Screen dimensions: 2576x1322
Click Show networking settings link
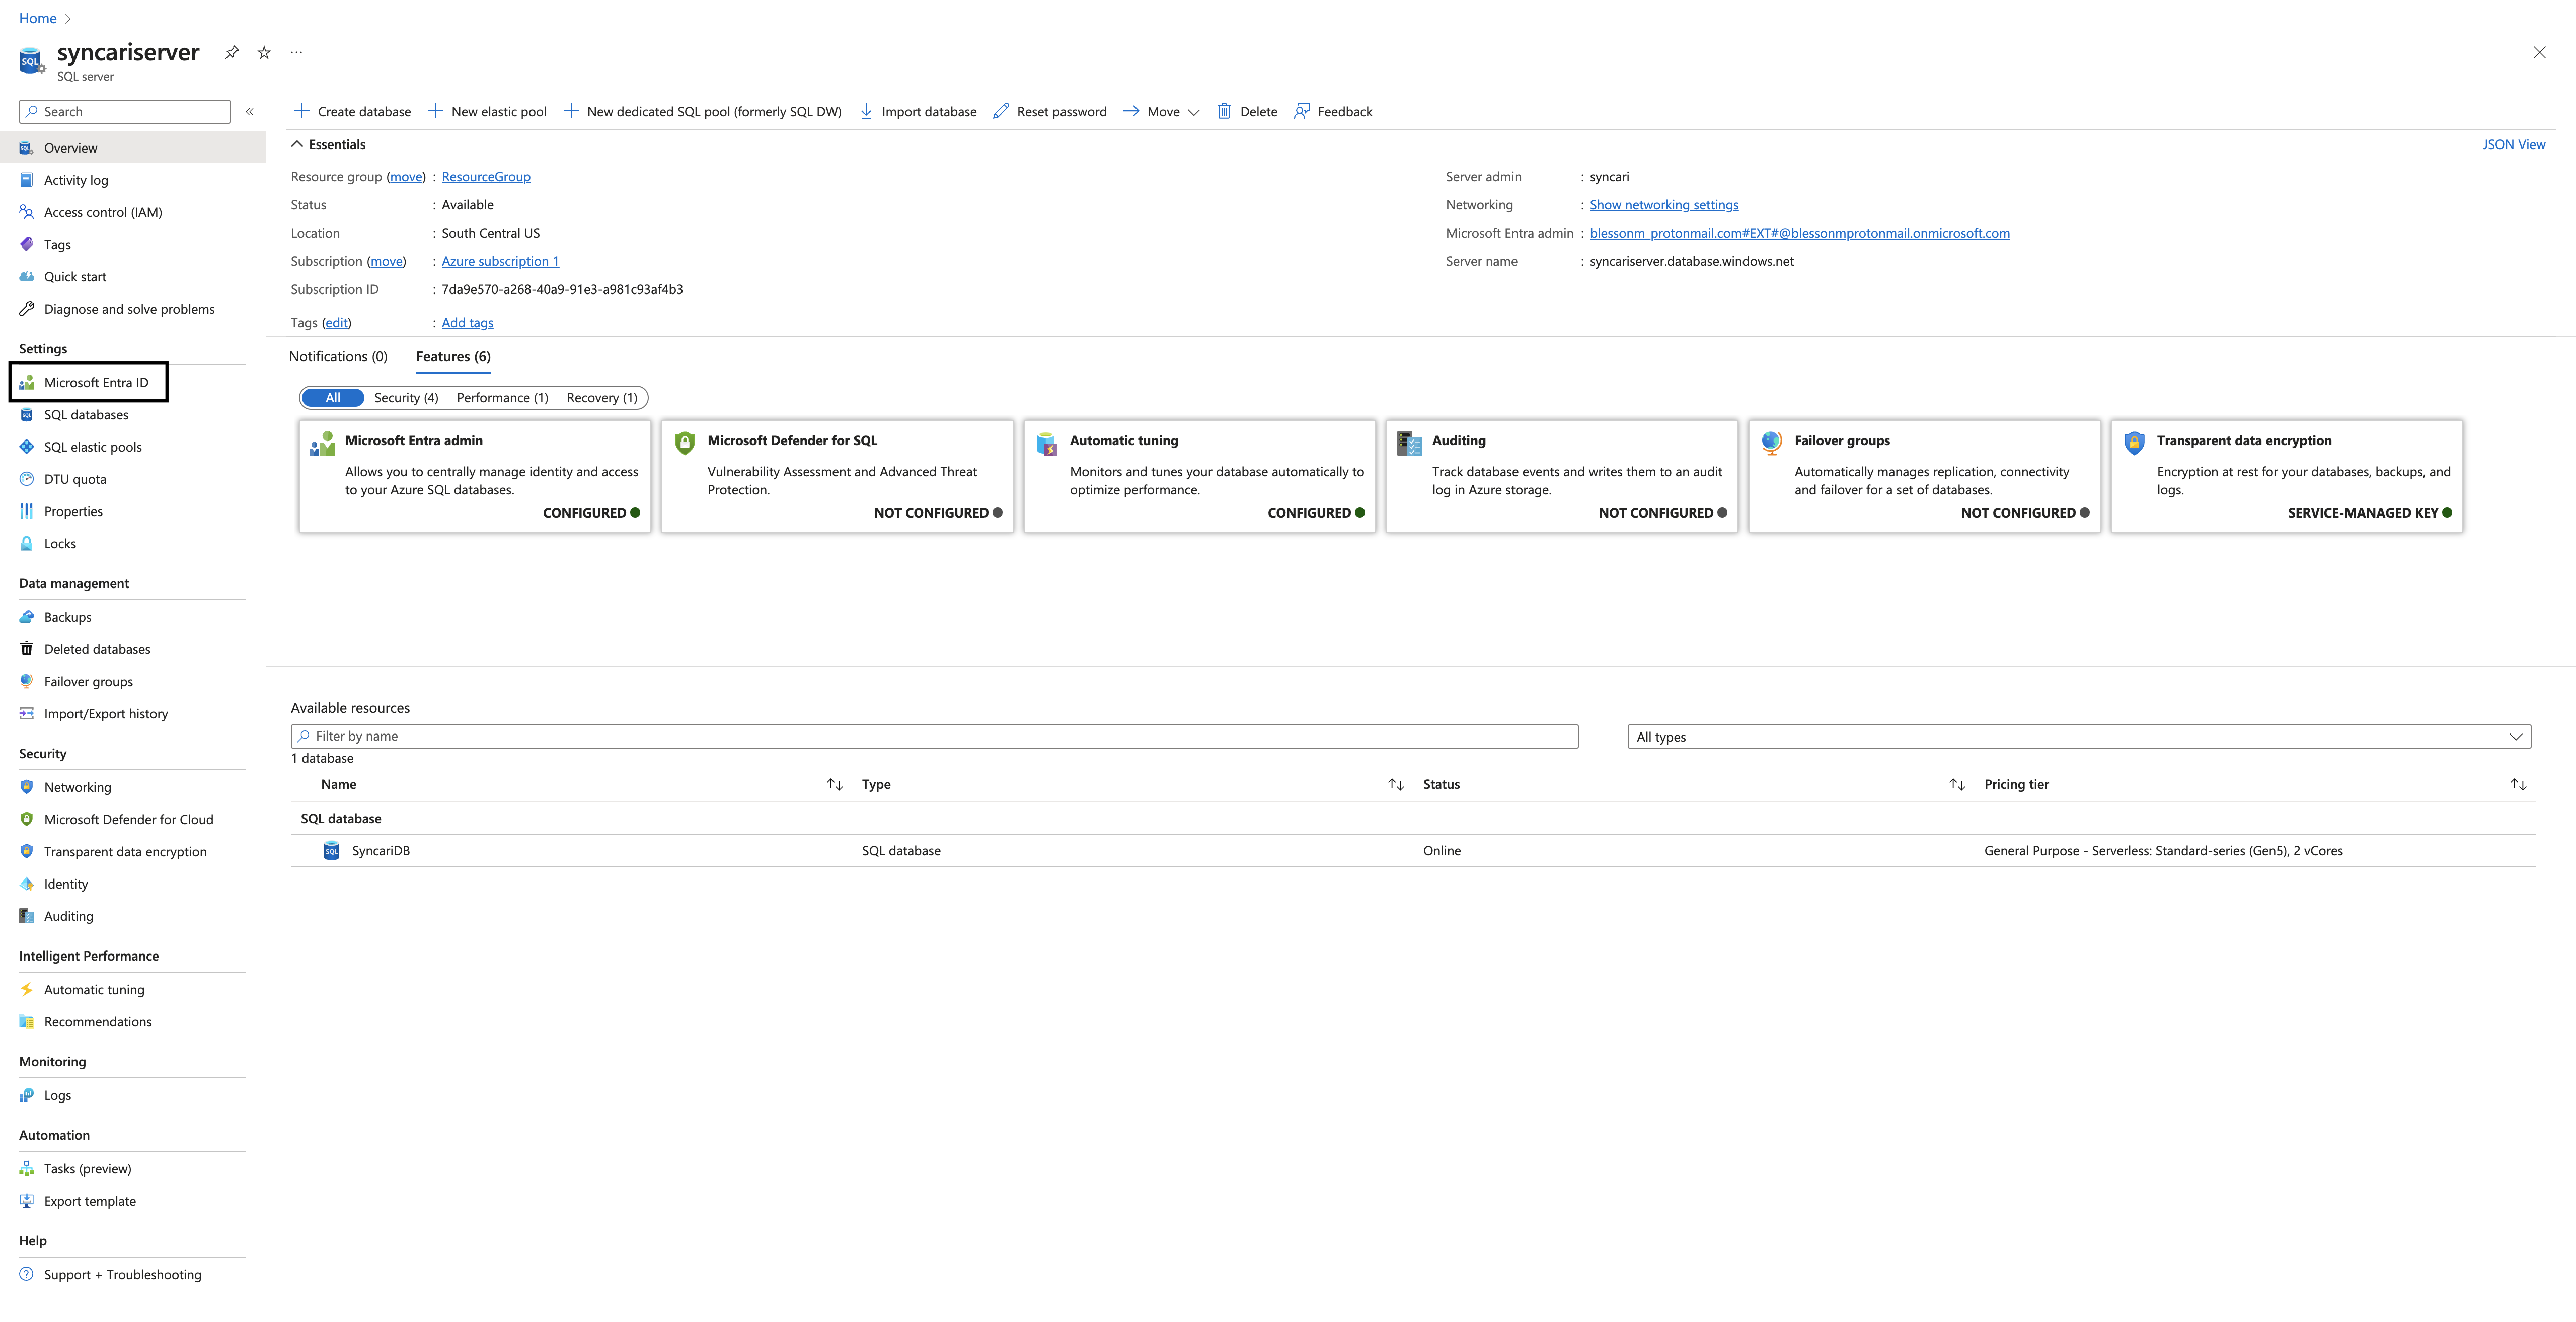1664,205
